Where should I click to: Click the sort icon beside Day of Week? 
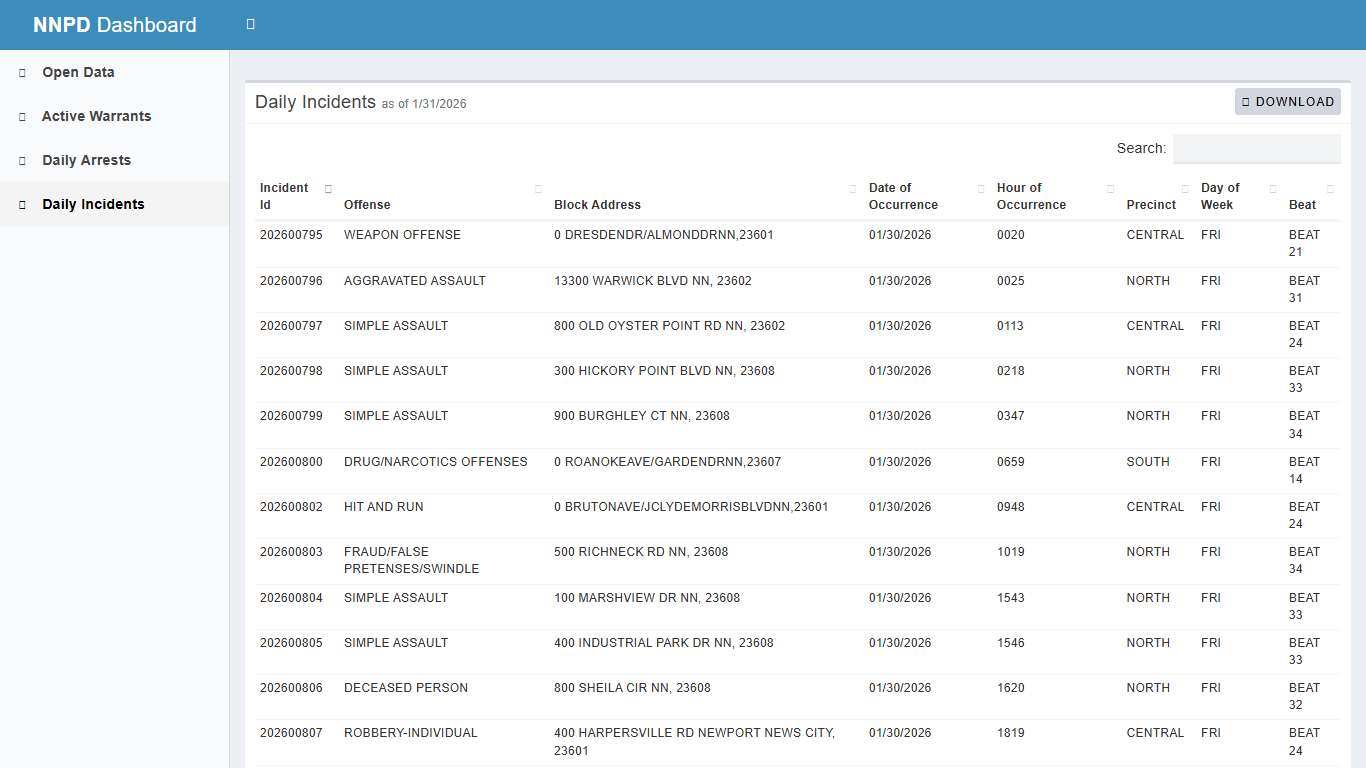point(1272,188)
